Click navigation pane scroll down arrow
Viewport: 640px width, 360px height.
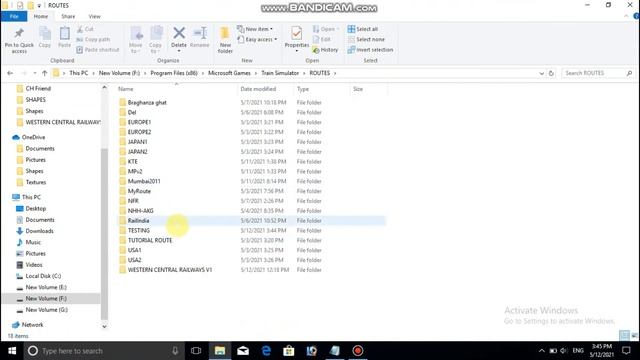coord(104,326)
